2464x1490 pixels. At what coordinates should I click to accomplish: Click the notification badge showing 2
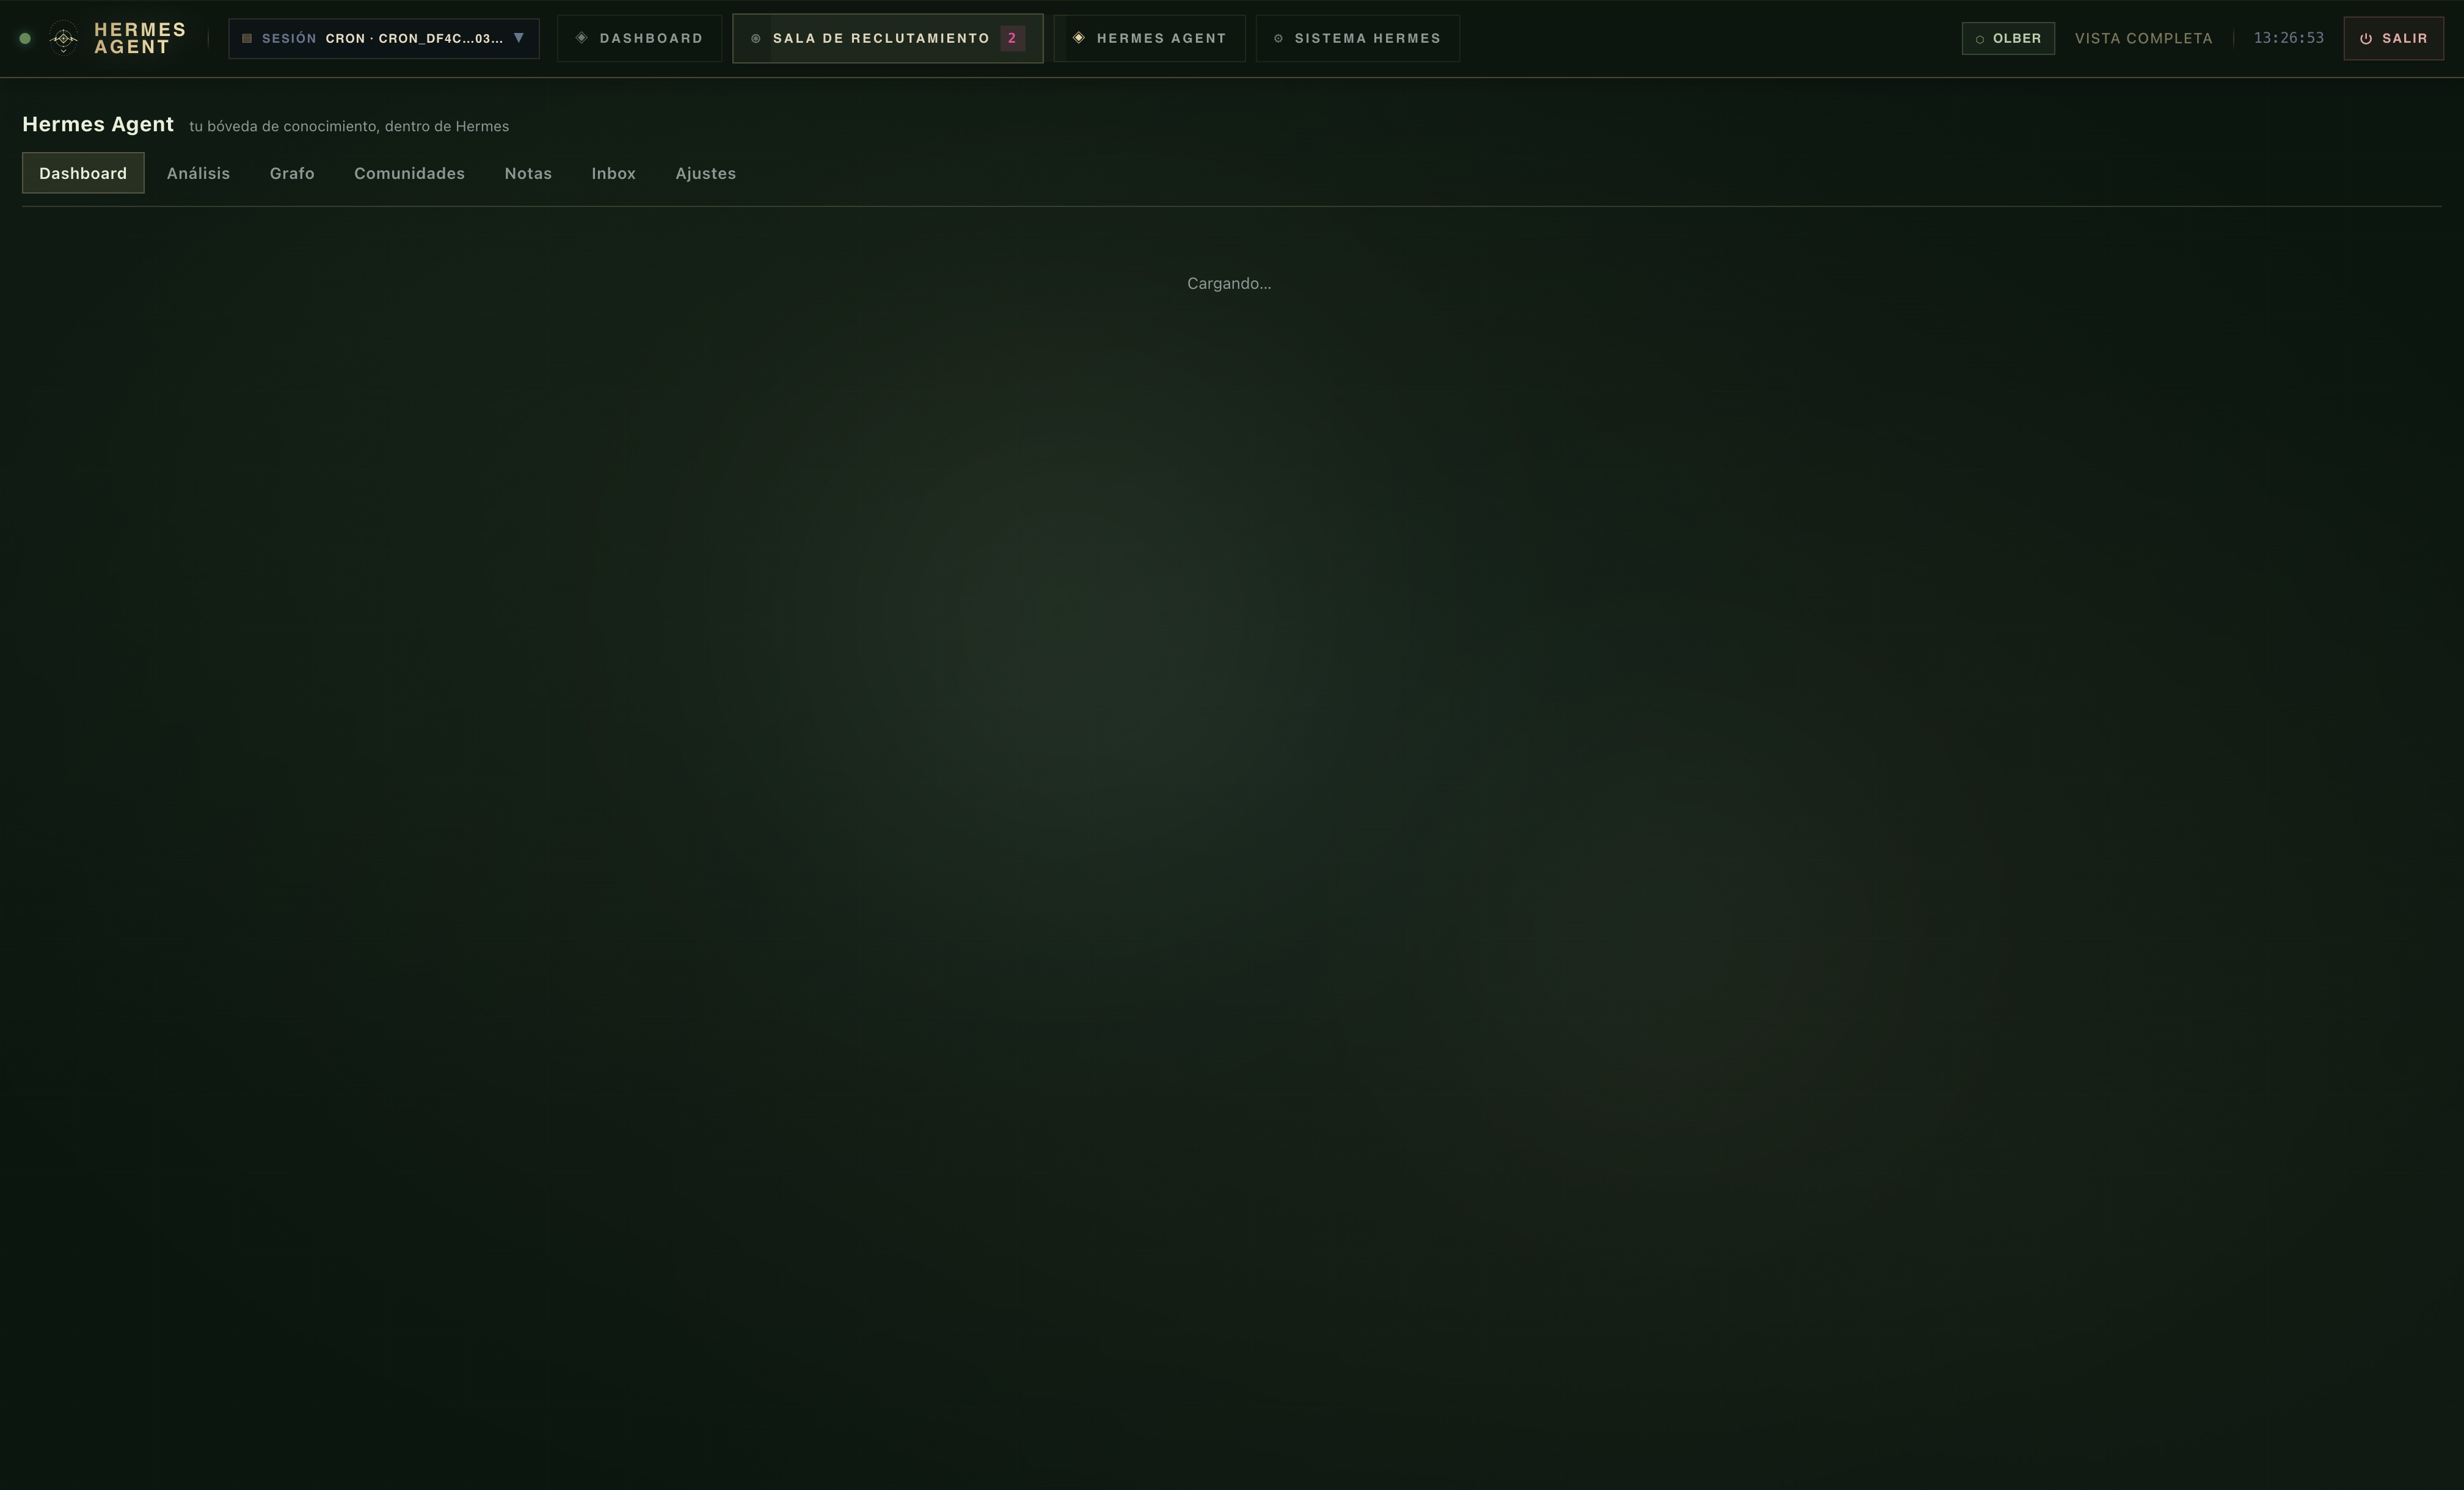pyautogui.click(x=1012, y=38)
